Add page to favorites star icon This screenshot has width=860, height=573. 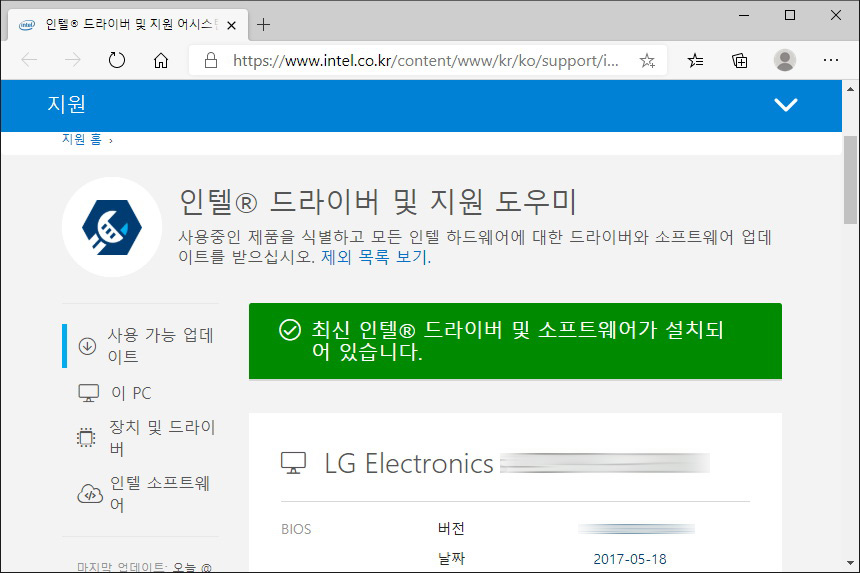tap(647, 60)
